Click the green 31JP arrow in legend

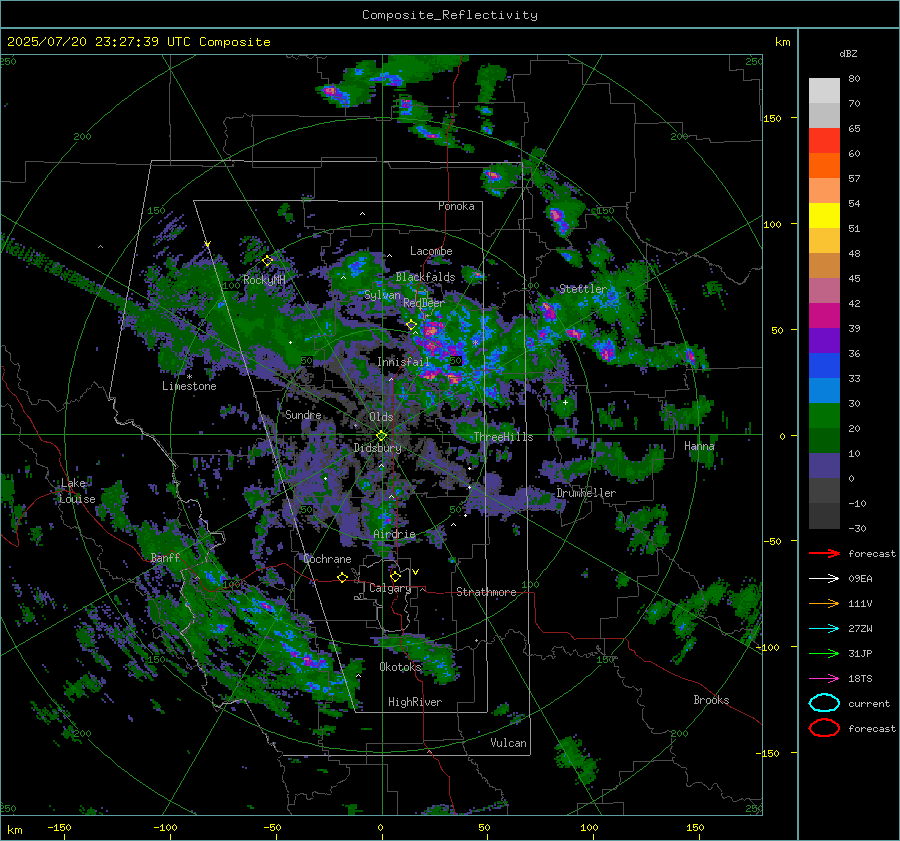point(824,653)
